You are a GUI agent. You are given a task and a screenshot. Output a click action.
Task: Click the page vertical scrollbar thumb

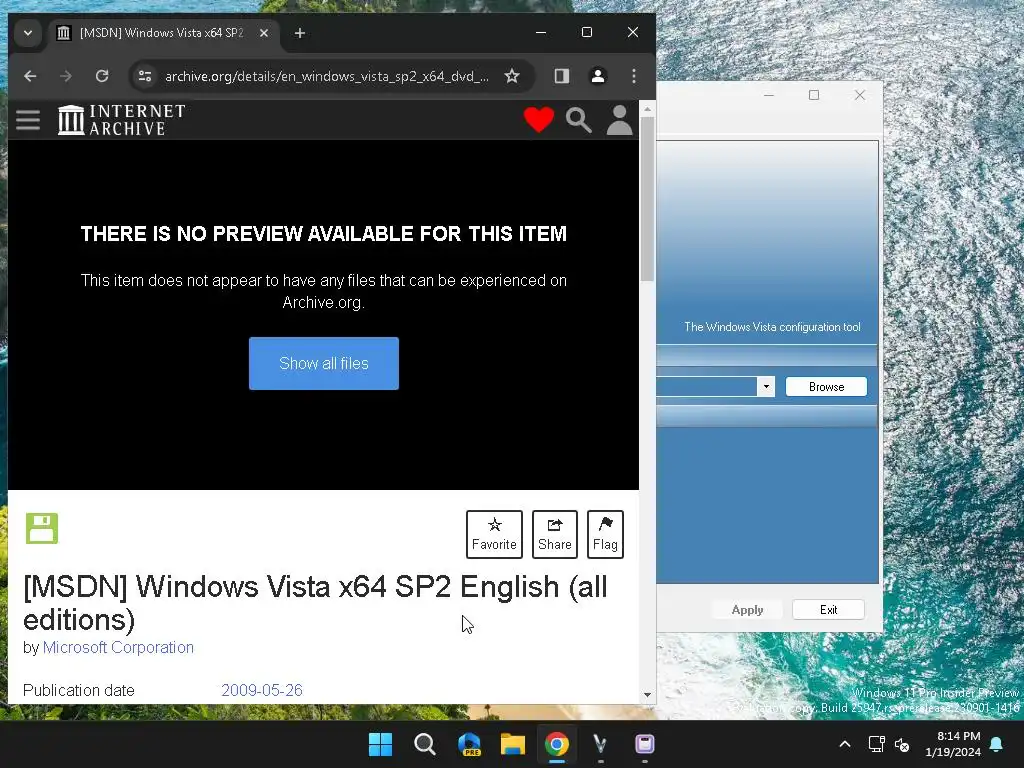tap(647, 199)
